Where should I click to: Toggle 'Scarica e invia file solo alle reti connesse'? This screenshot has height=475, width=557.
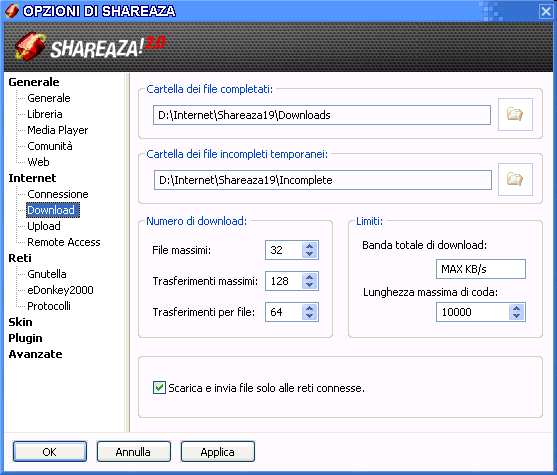pos(159,388)
